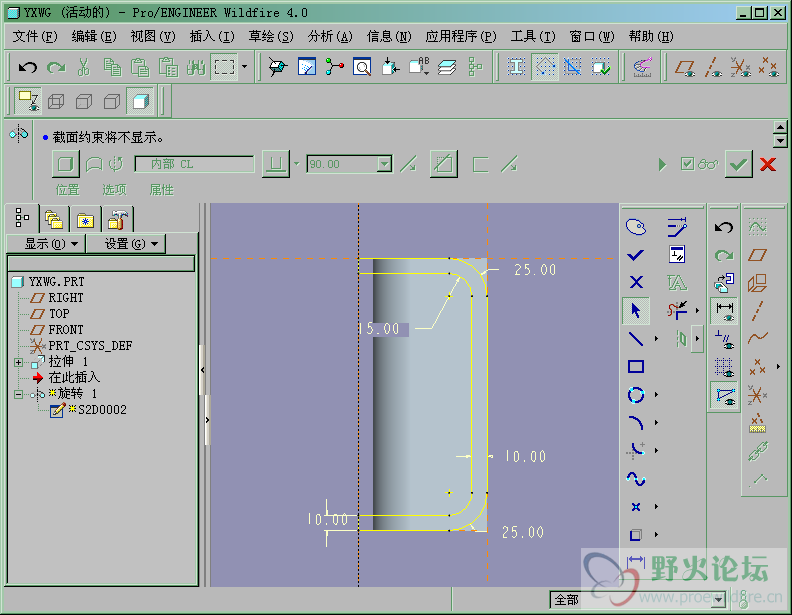This screenshot has width=792, height=615.
Task: Select FRONT datum plane in tree
Action: click(66, 330)
